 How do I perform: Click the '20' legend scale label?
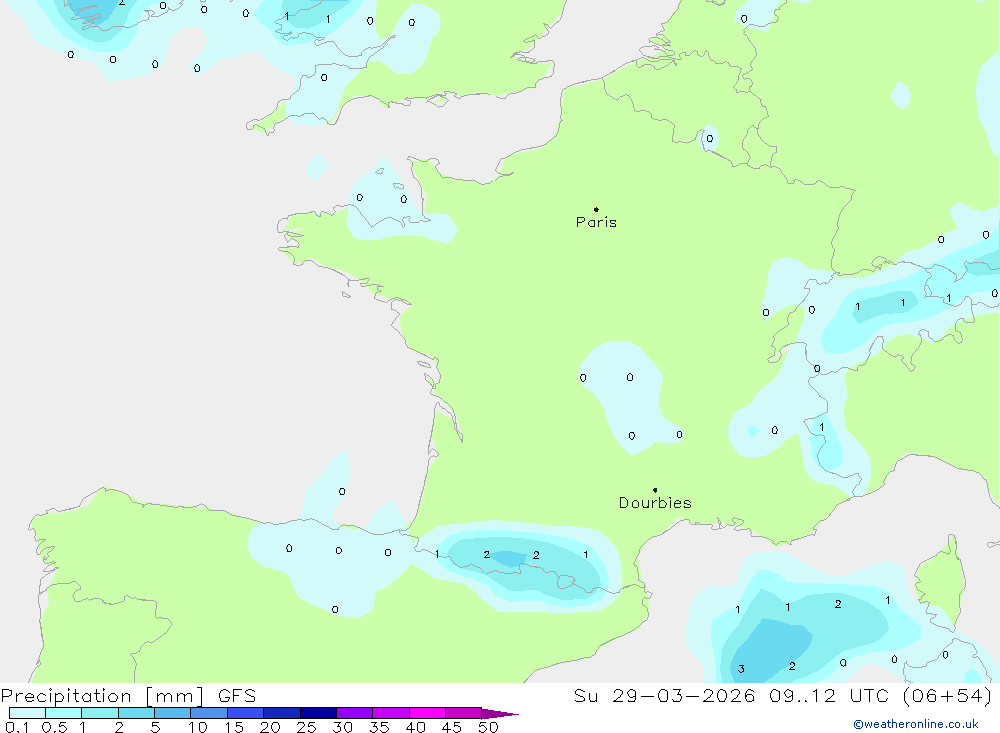pos(270,727)
